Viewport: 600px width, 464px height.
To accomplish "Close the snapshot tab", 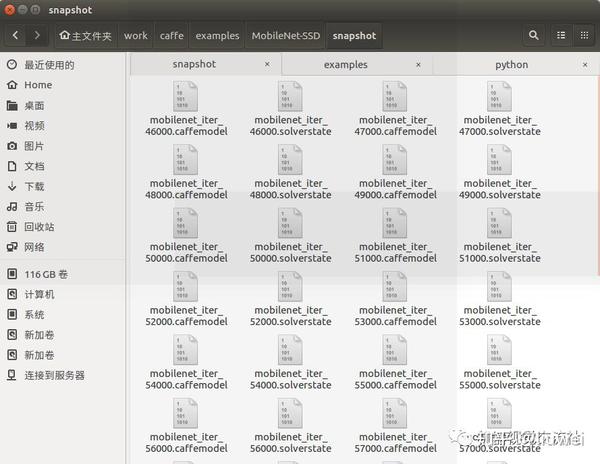I will tap(267, 64).
